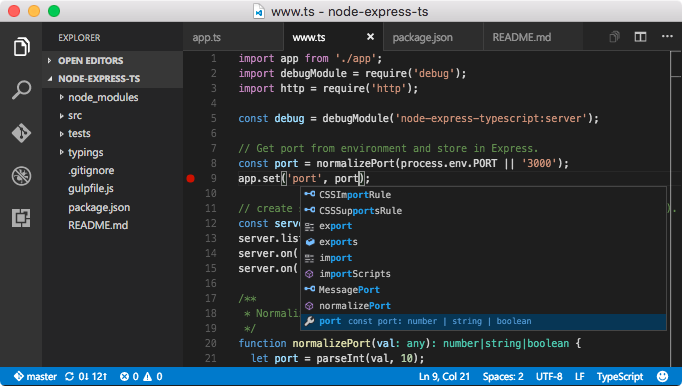682x386 pixels.
Task: Click the EXPLORER panel title
Action: click(79, 38)
